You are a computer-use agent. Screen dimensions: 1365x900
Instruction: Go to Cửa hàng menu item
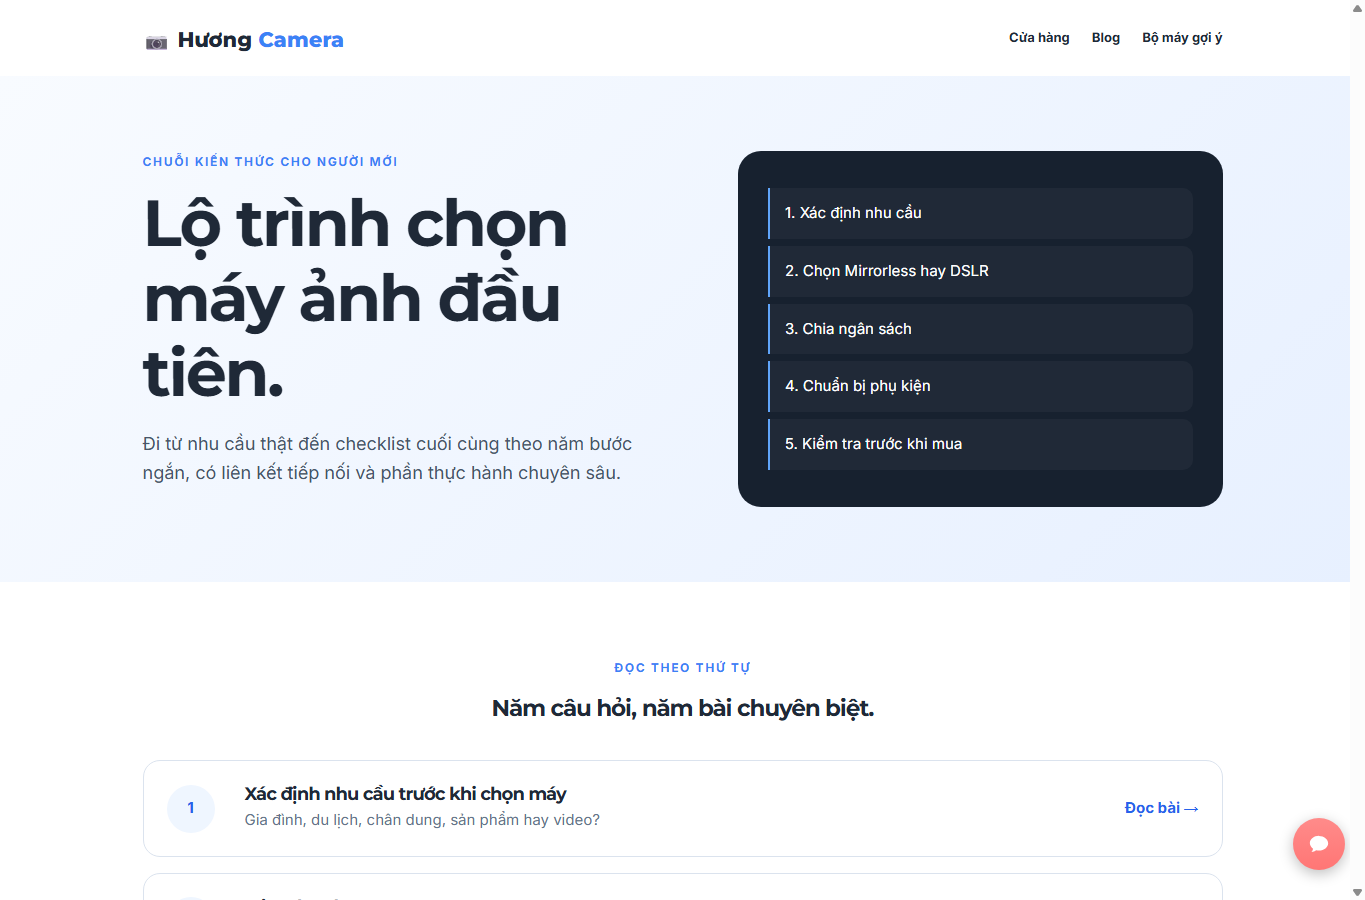click(1039, 38)
